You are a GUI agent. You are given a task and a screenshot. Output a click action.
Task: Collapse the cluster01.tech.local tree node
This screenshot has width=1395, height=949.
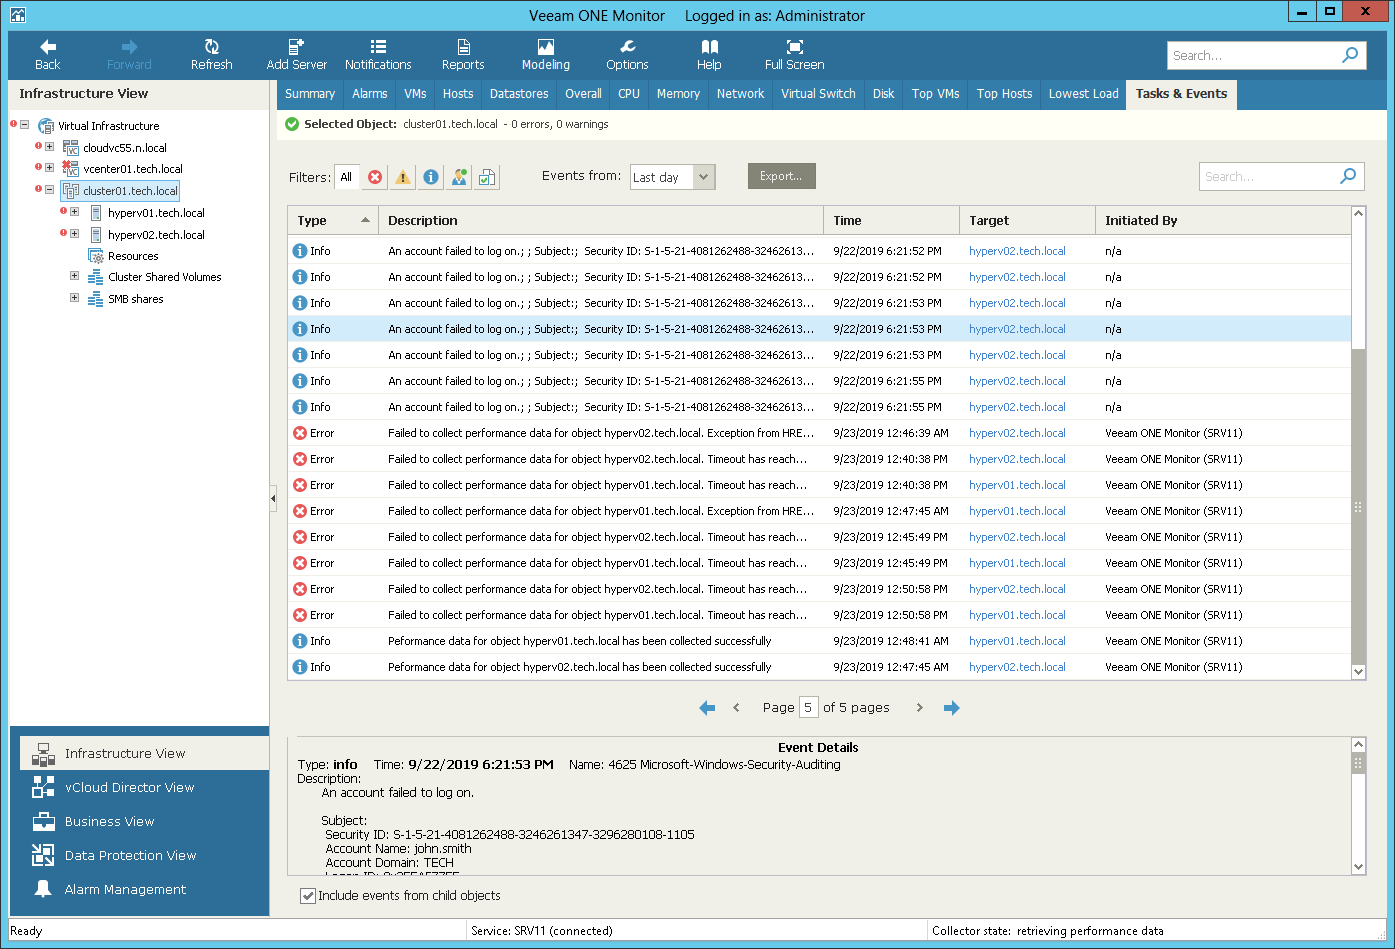coord(49,190)
